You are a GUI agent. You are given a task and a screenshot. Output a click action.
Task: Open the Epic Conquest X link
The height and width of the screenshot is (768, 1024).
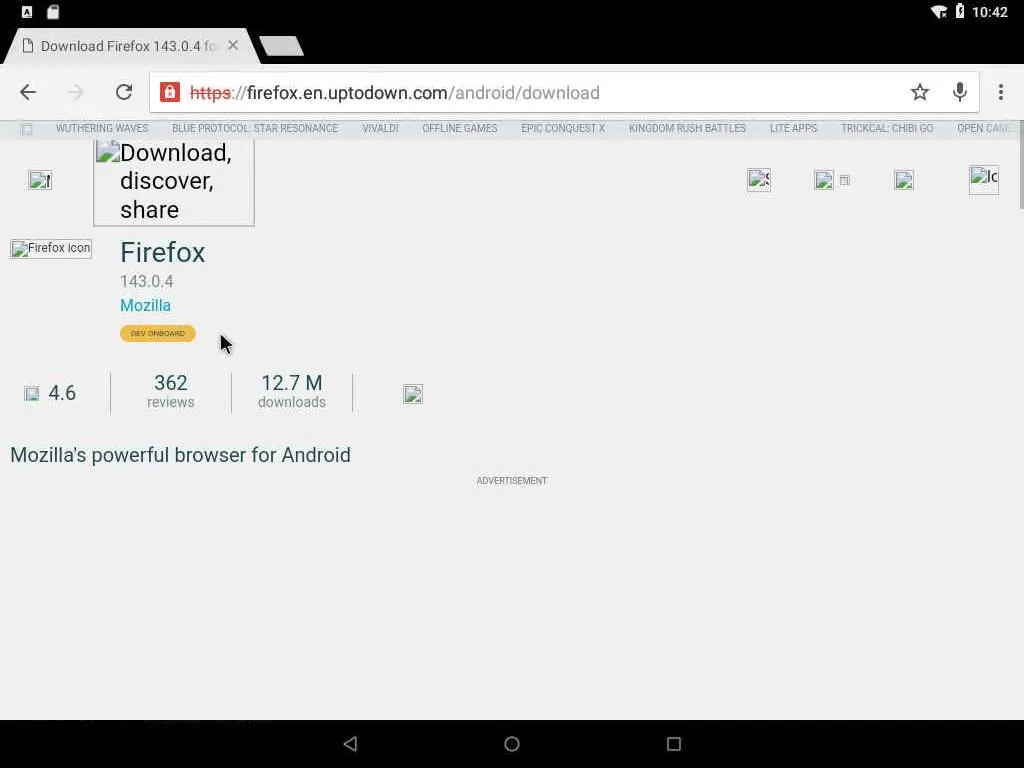pyautogui.click(x=563, y=129)
